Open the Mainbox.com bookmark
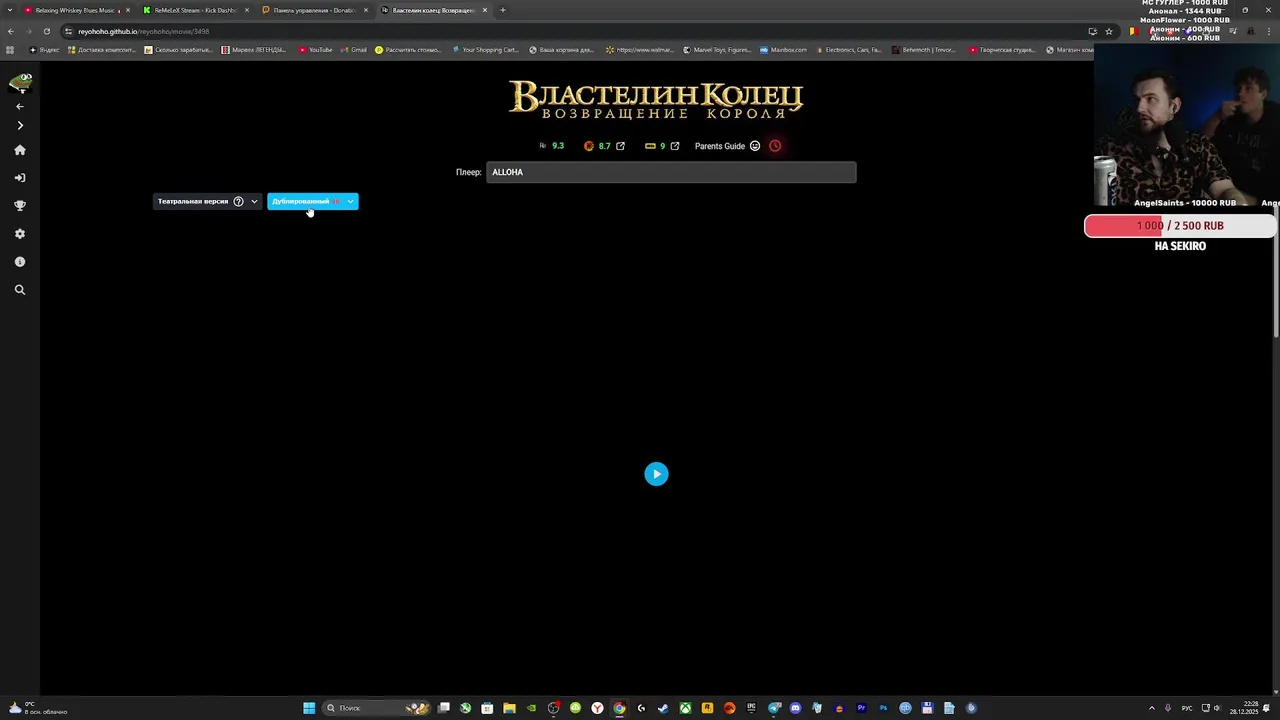Image resolution: width=1280 pixels, height=720 pixels. [783, 50]
